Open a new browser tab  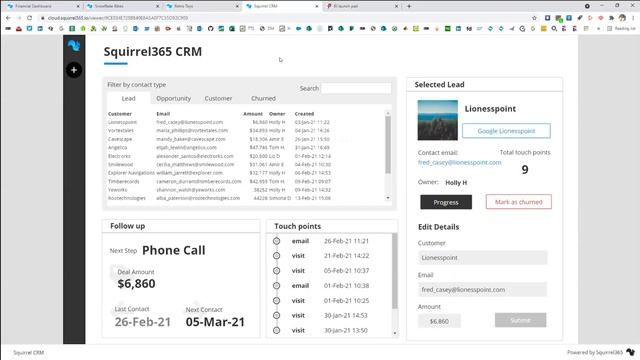tap(409, 6)
